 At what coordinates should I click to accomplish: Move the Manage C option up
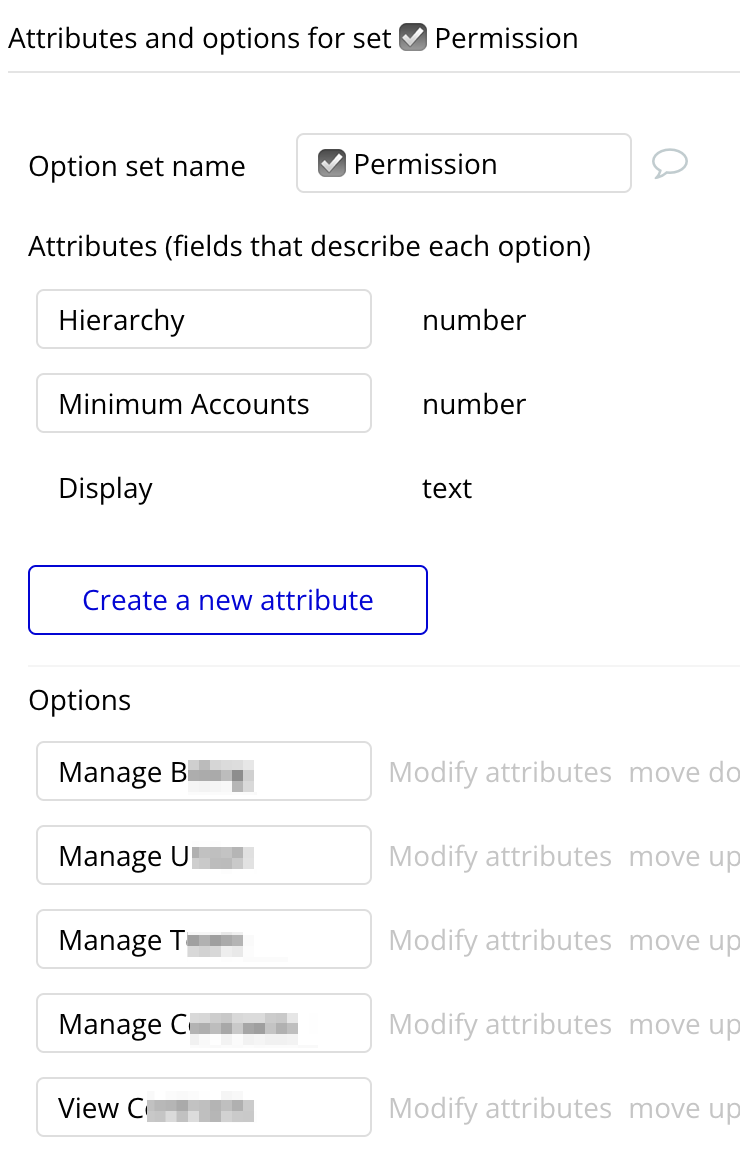click(x=684, y=1024)
